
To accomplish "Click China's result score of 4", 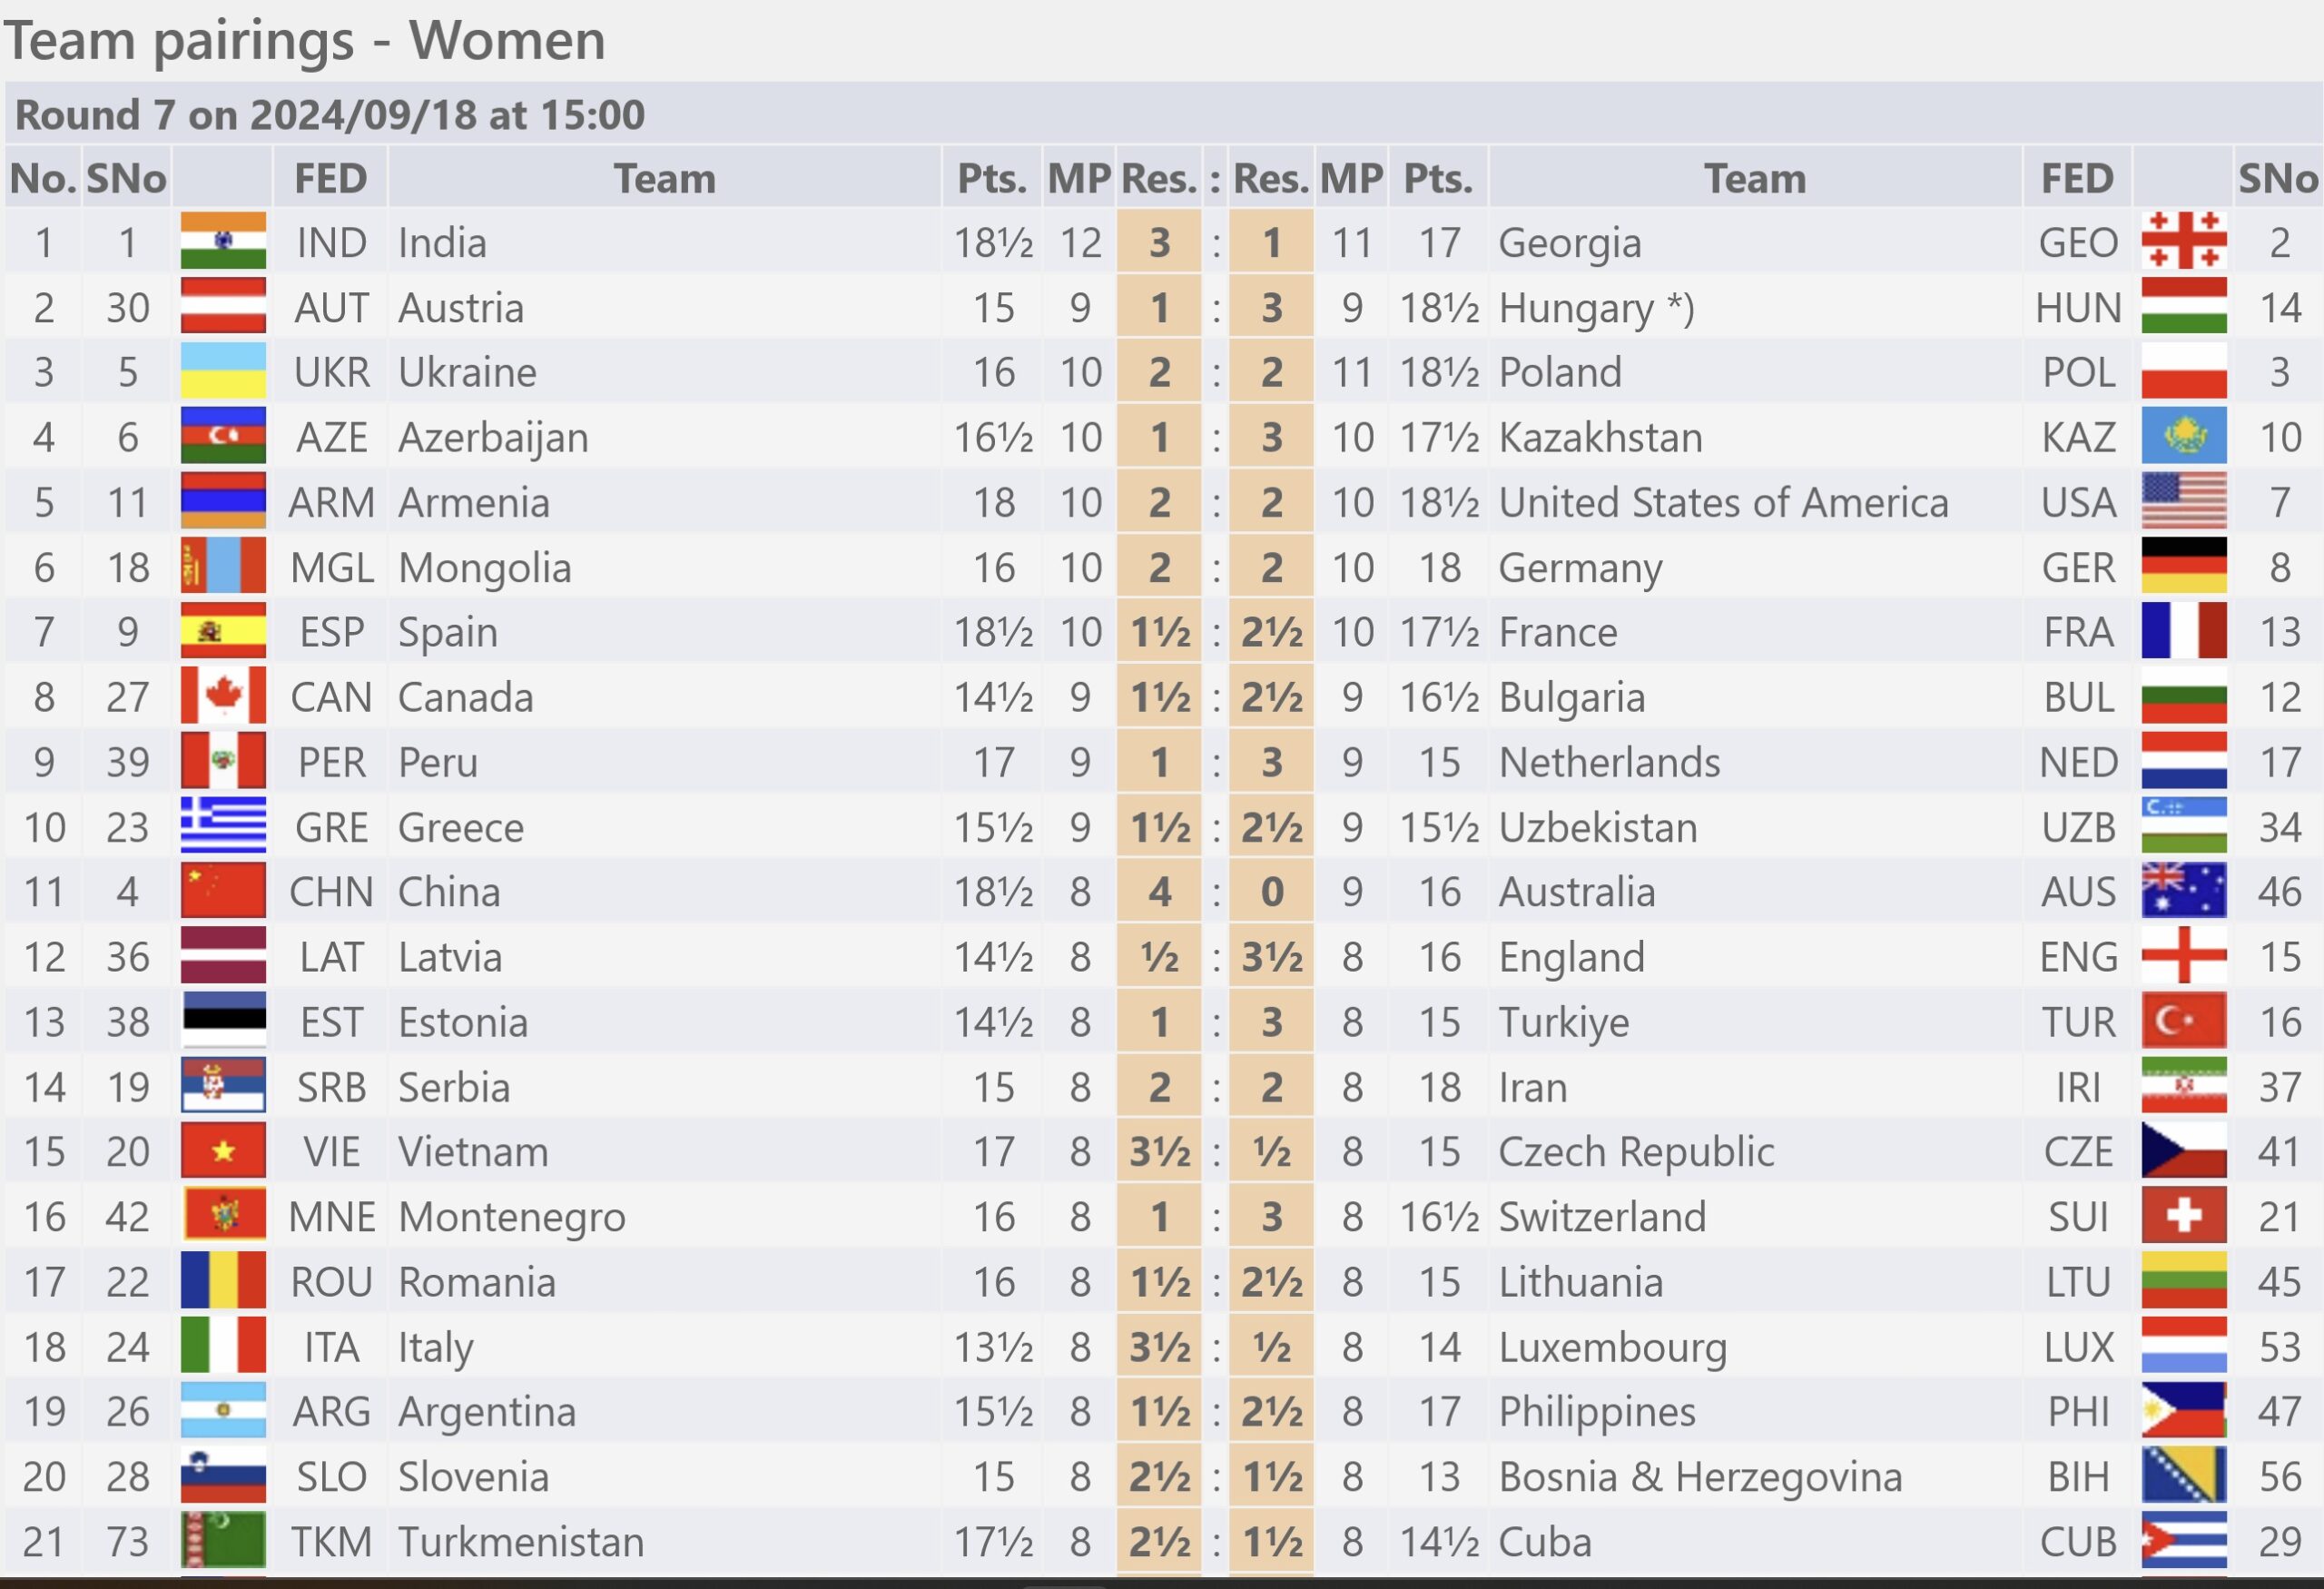I will click(1159, 891).
